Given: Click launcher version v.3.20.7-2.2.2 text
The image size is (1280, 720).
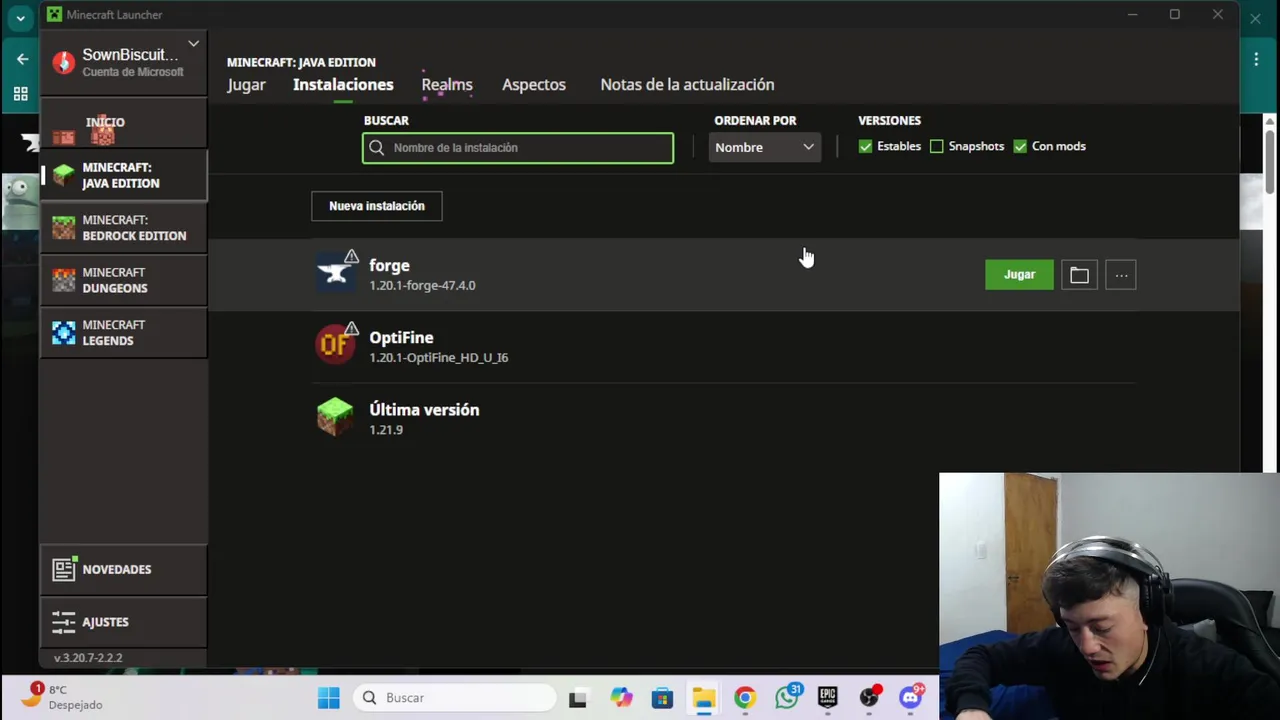Looking at the screenshot, I should (x=88, y=658).
